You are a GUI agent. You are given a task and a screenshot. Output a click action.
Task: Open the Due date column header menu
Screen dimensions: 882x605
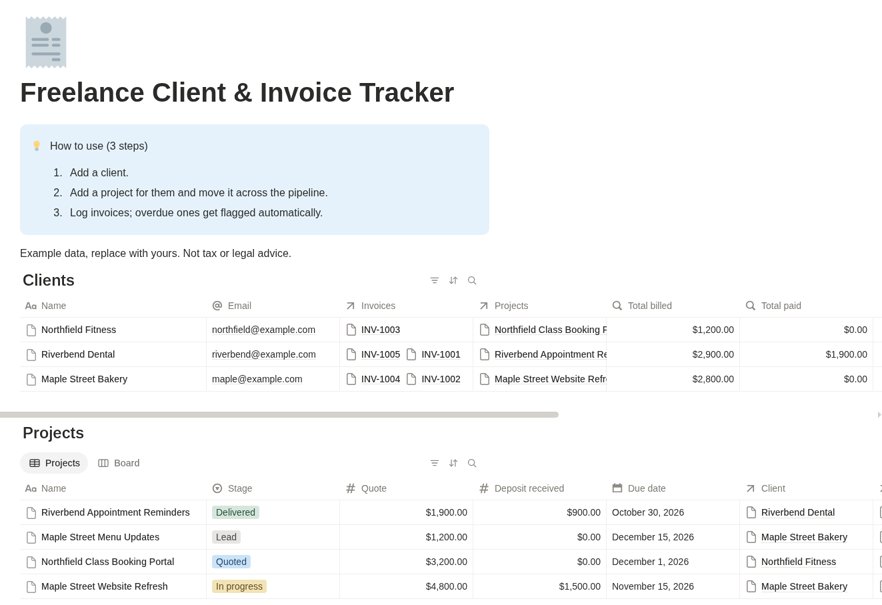pos(673,488)
